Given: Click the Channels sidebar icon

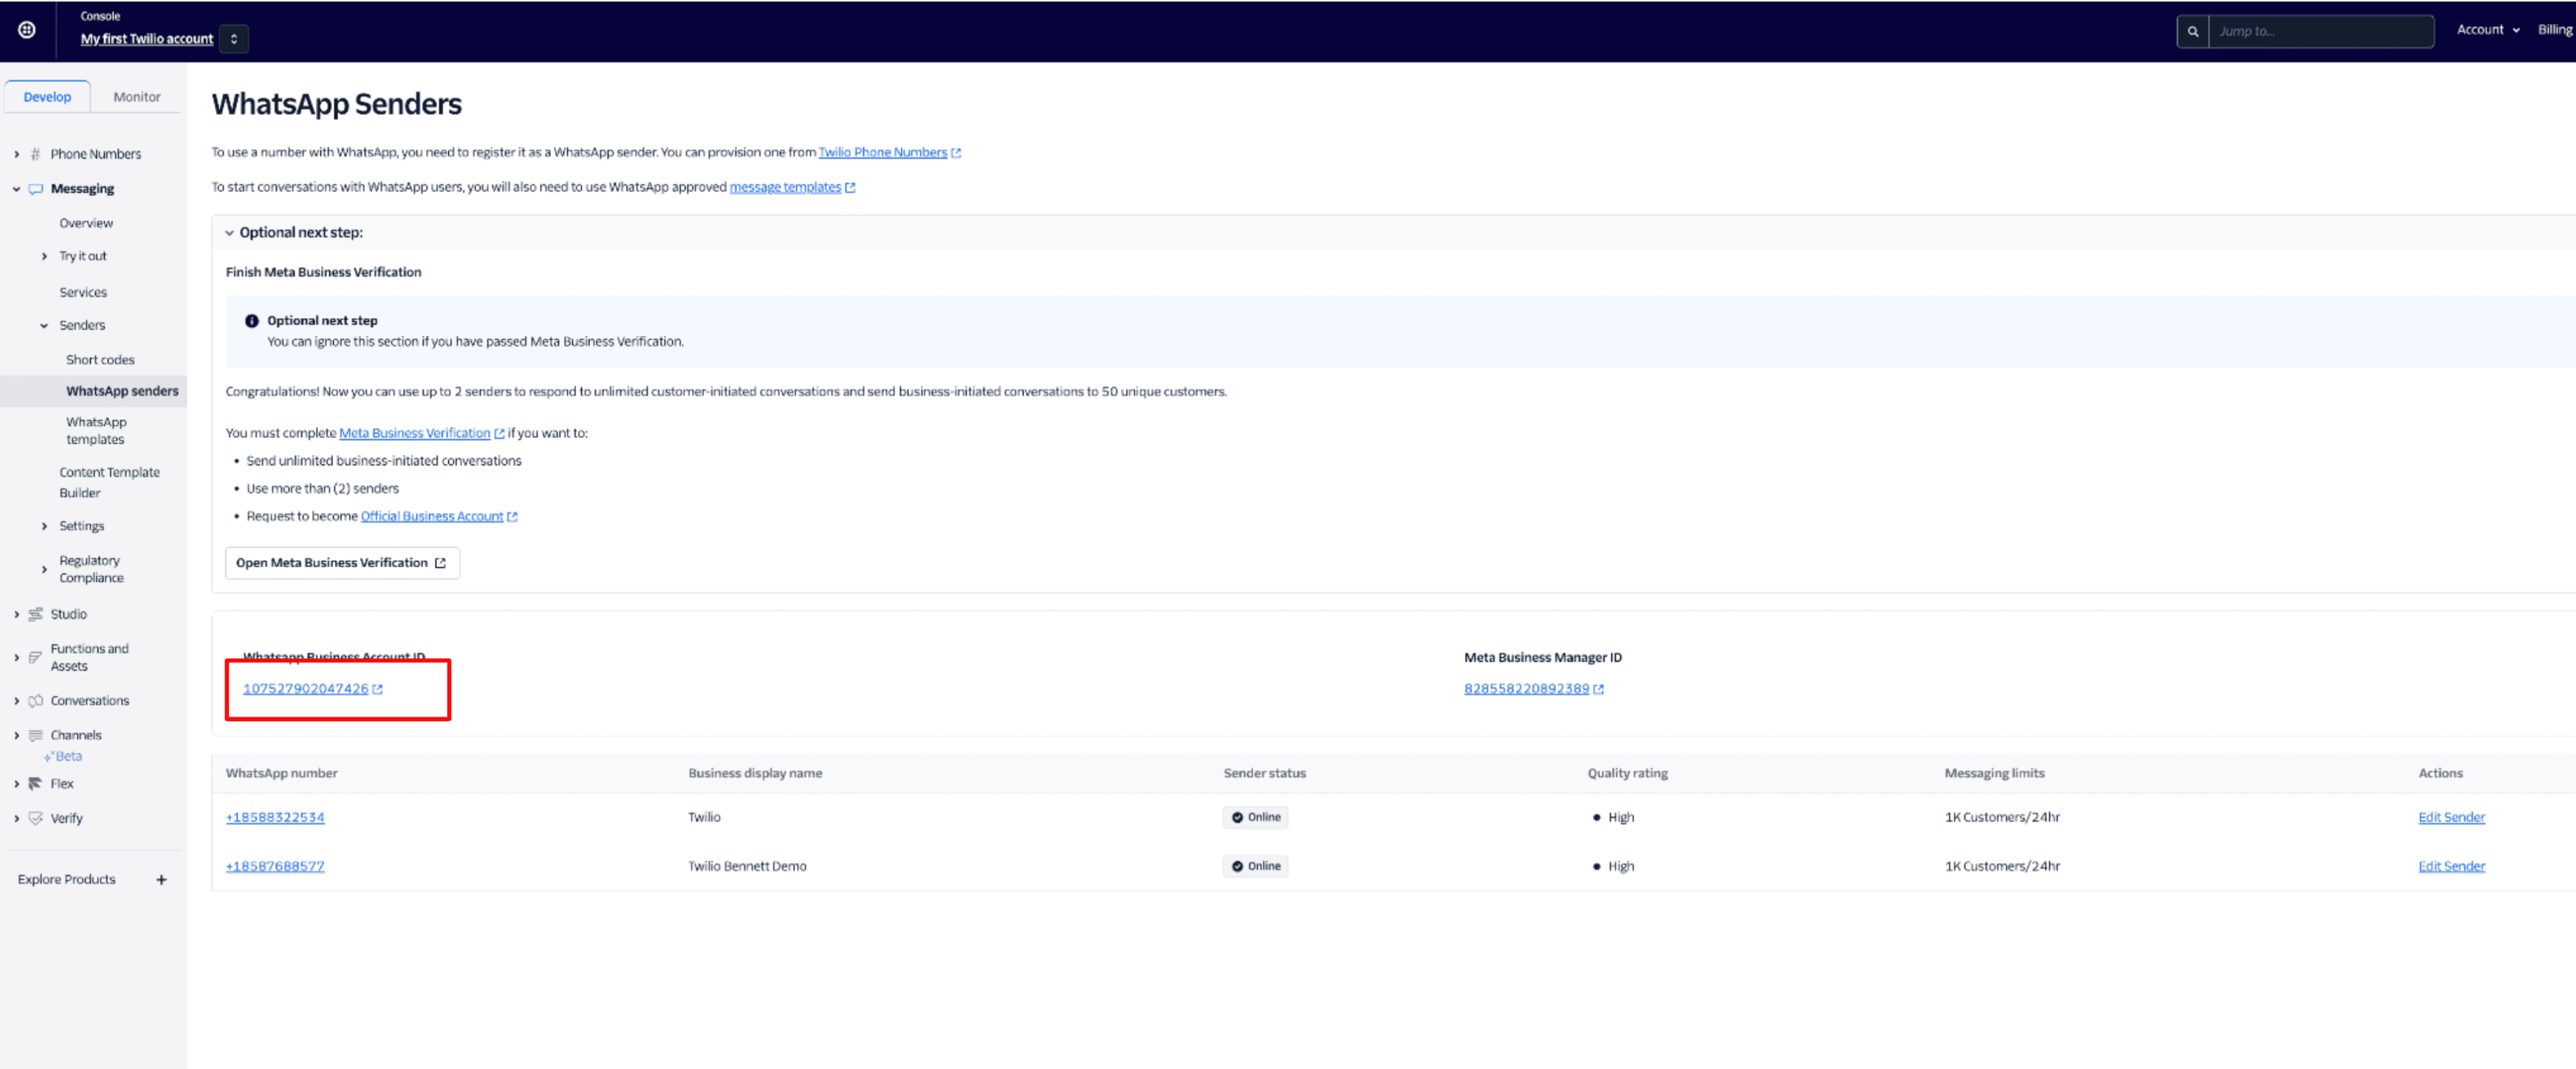Looking at the screenshot, I should [x=36, y=734].
